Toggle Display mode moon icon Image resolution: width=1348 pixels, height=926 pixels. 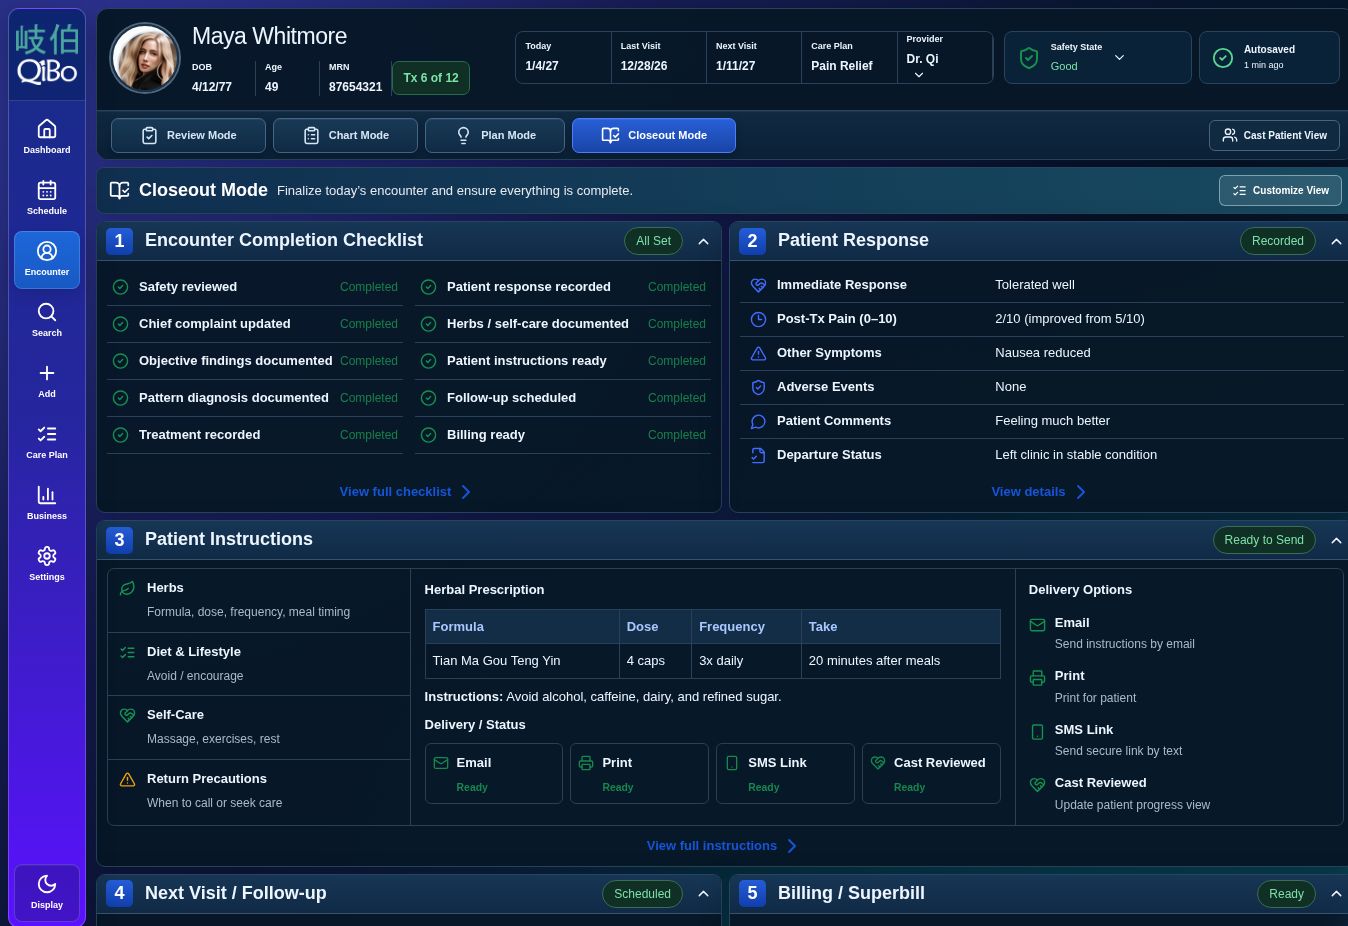(x=47, y=883)
